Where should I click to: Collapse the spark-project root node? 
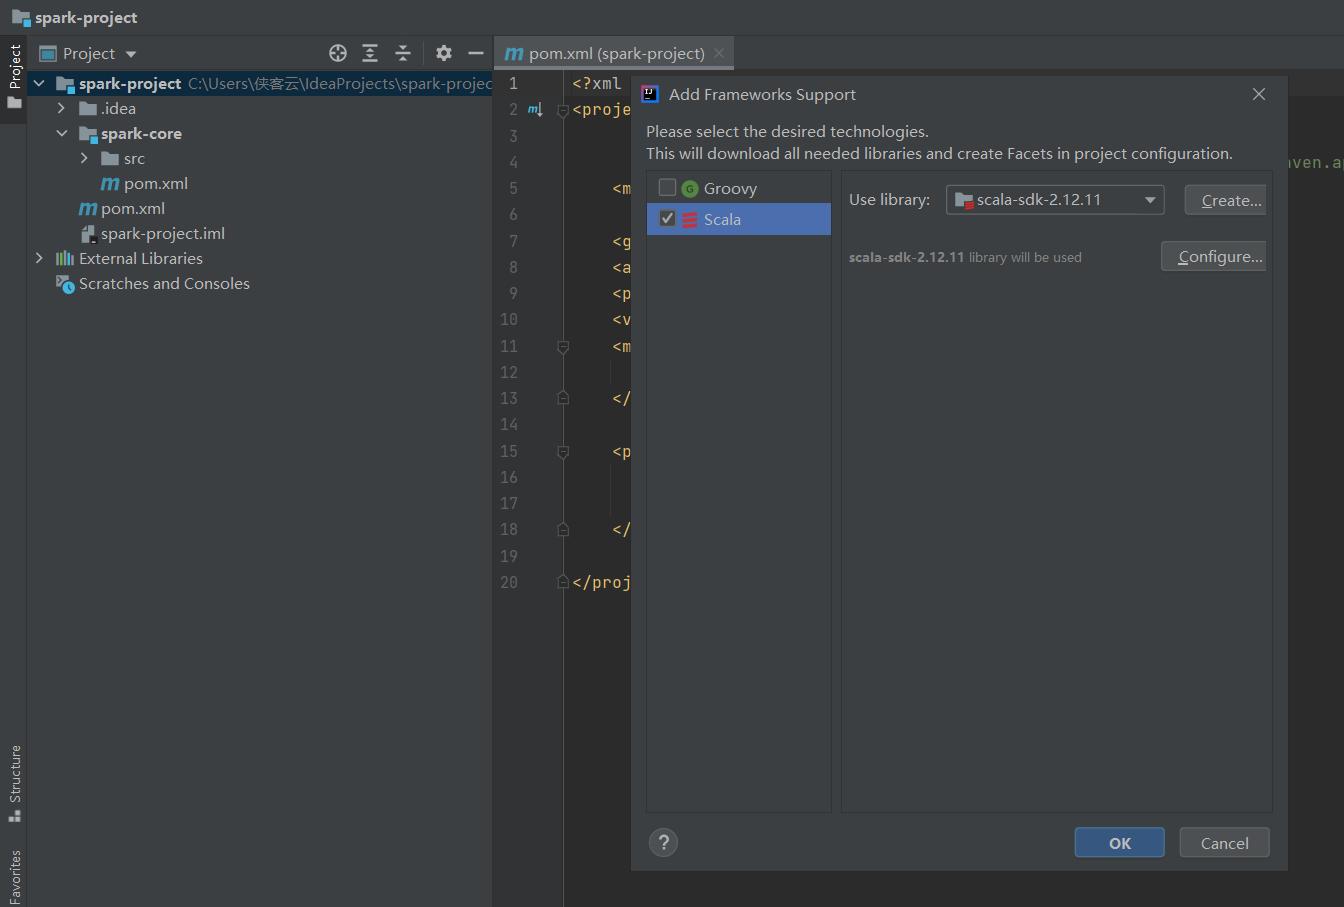coord(39,84)
